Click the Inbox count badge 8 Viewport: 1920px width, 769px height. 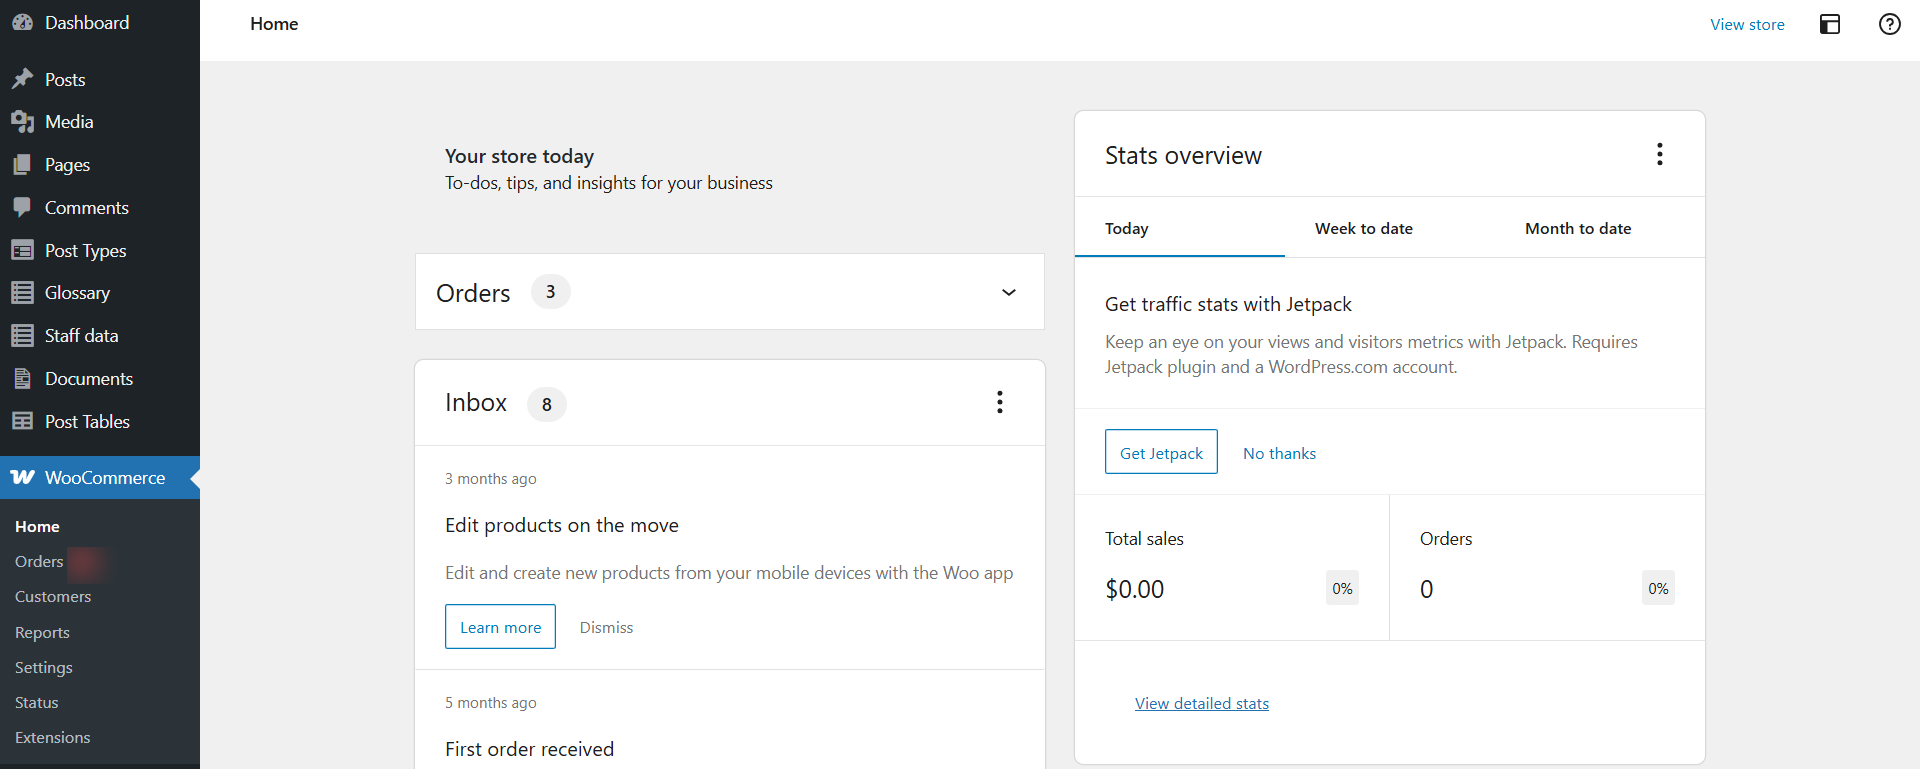547,404
